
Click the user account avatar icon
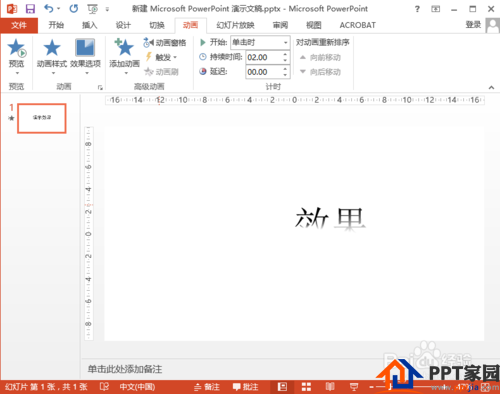[x=493, y=25]
